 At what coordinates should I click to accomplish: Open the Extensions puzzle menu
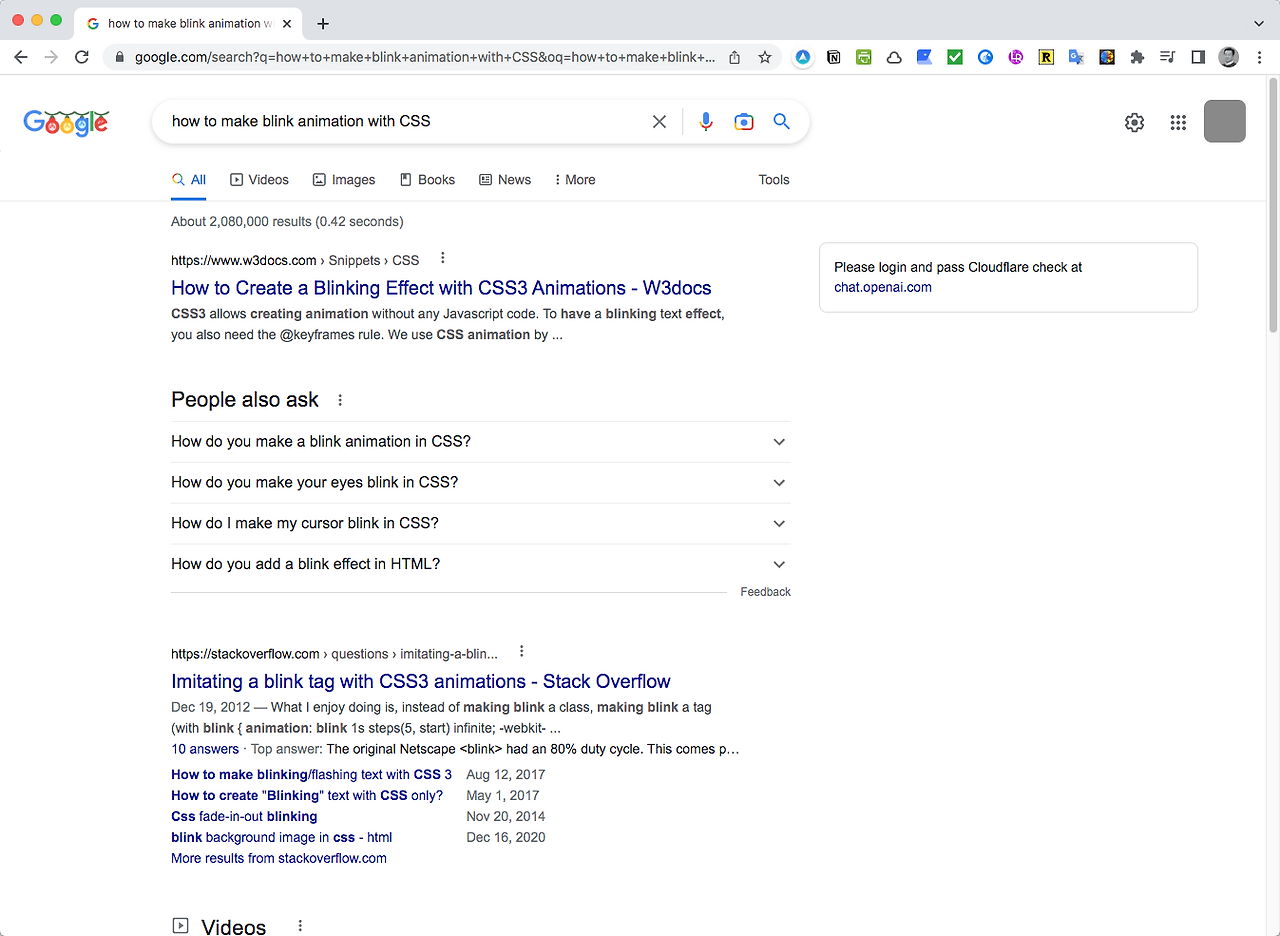(1137, 57)
